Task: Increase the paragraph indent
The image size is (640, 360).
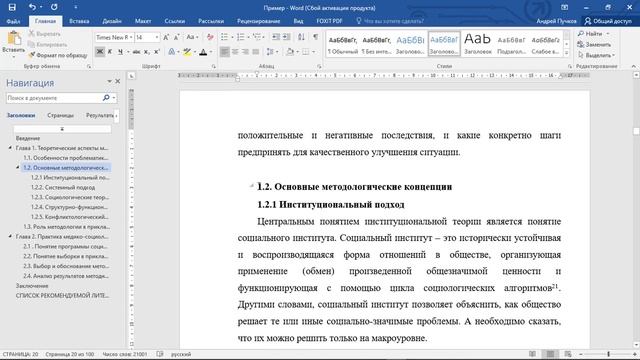Action: click(x=287, y=38)
